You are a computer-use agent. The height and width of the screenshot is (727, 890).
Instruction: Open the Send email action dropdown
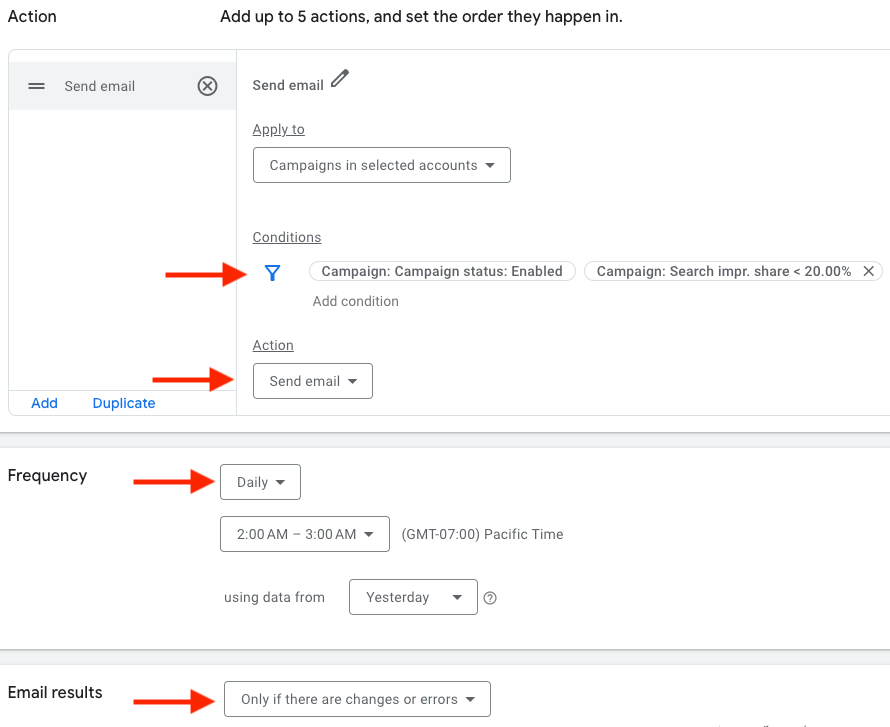[313, 381]
